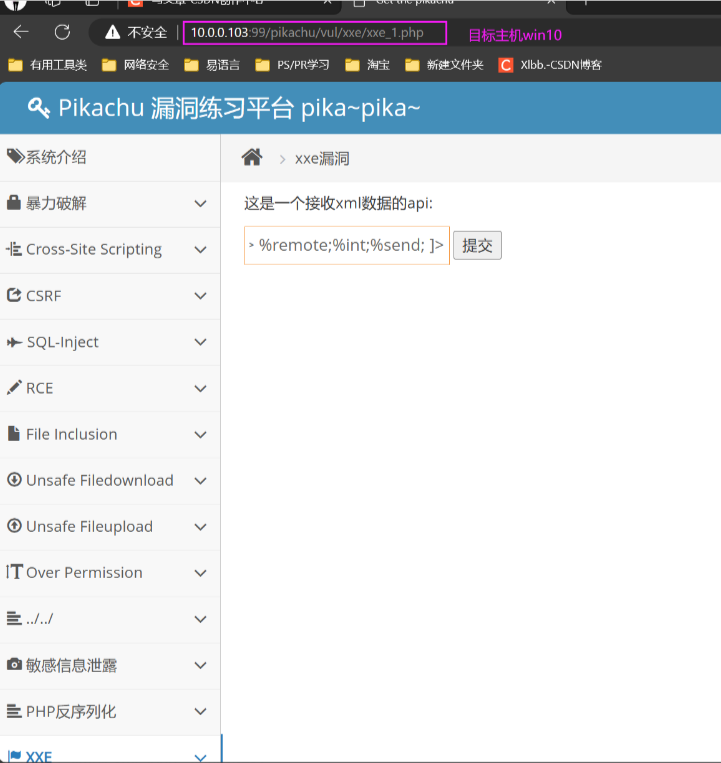Click the xxe漏洞 breadcrumb text
Viewport: 721px width, 763px height.
(x=322, y=159)
